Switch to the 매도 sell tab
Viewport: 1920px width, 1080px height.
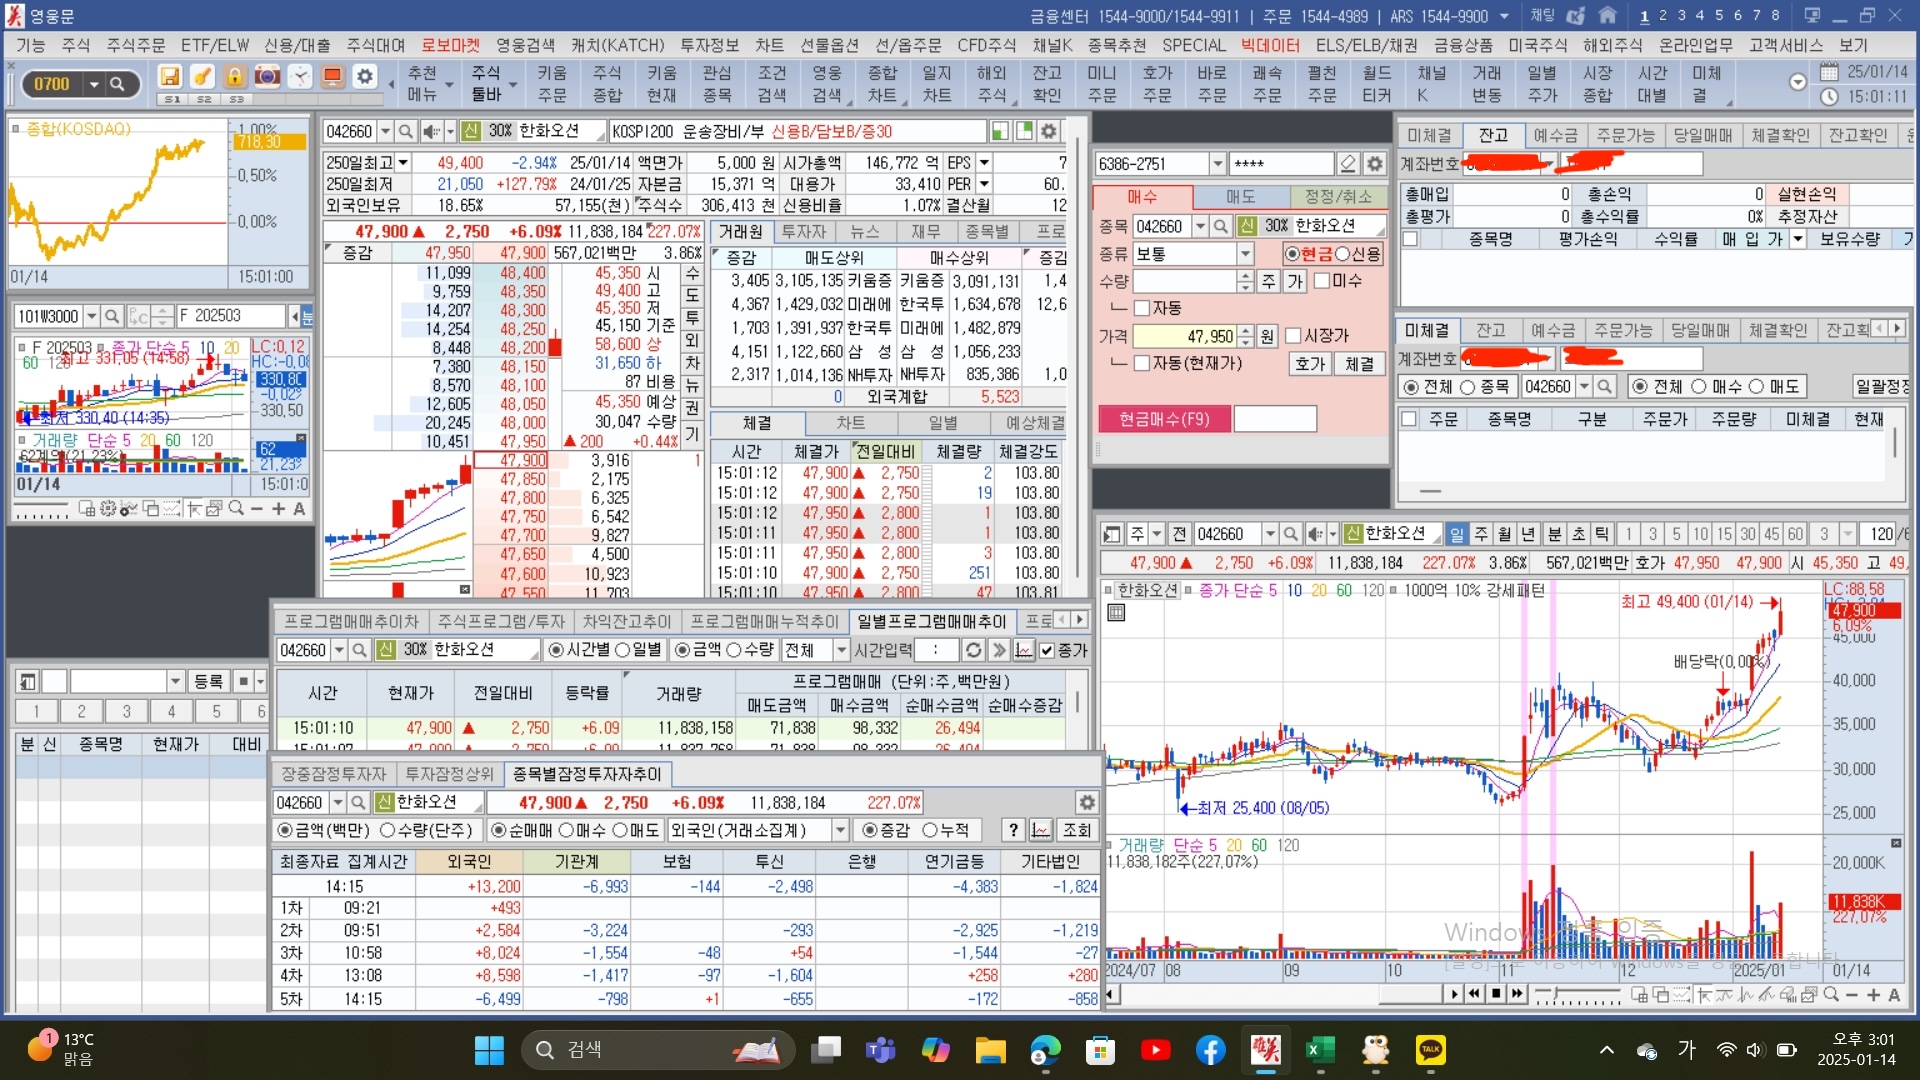[1240, 197]
